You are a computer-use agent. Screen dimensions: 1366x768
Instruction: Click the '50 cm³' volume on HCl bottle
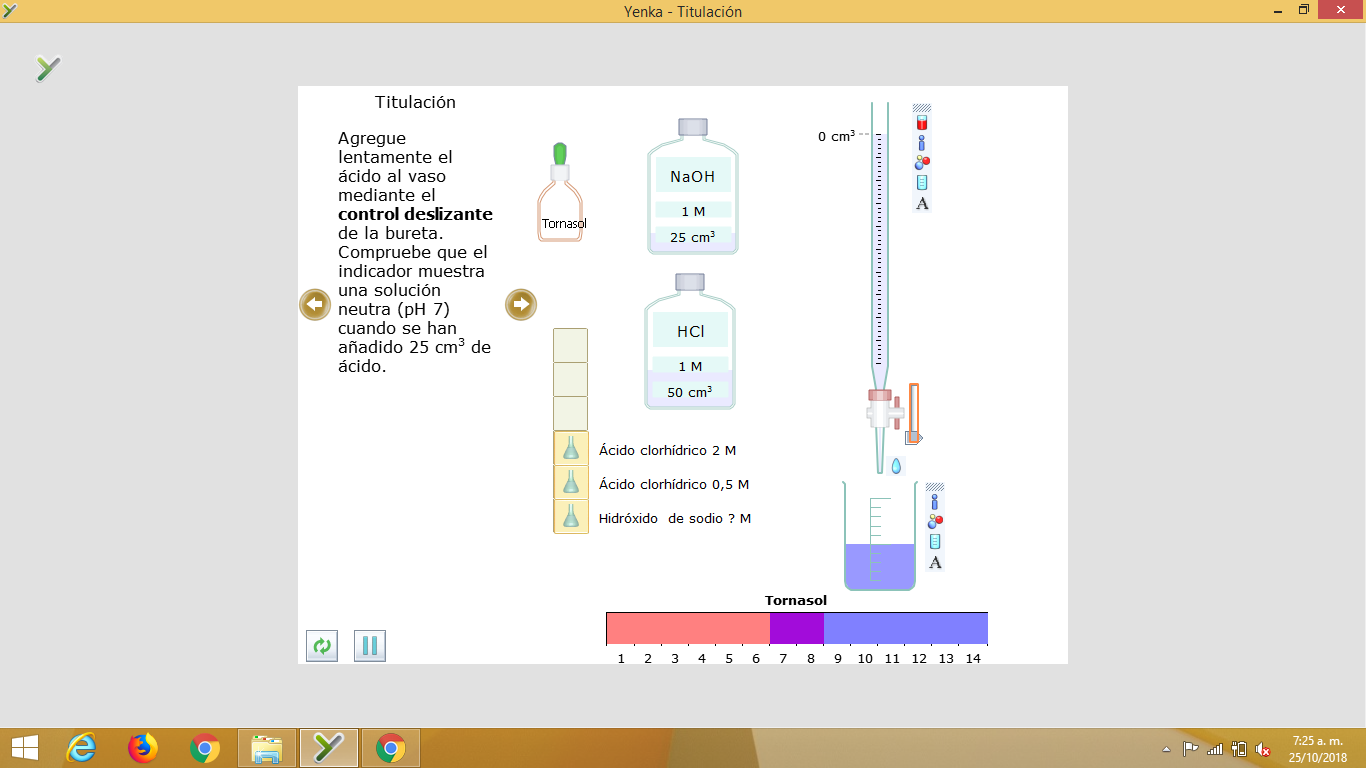click(x=690, y=392)
